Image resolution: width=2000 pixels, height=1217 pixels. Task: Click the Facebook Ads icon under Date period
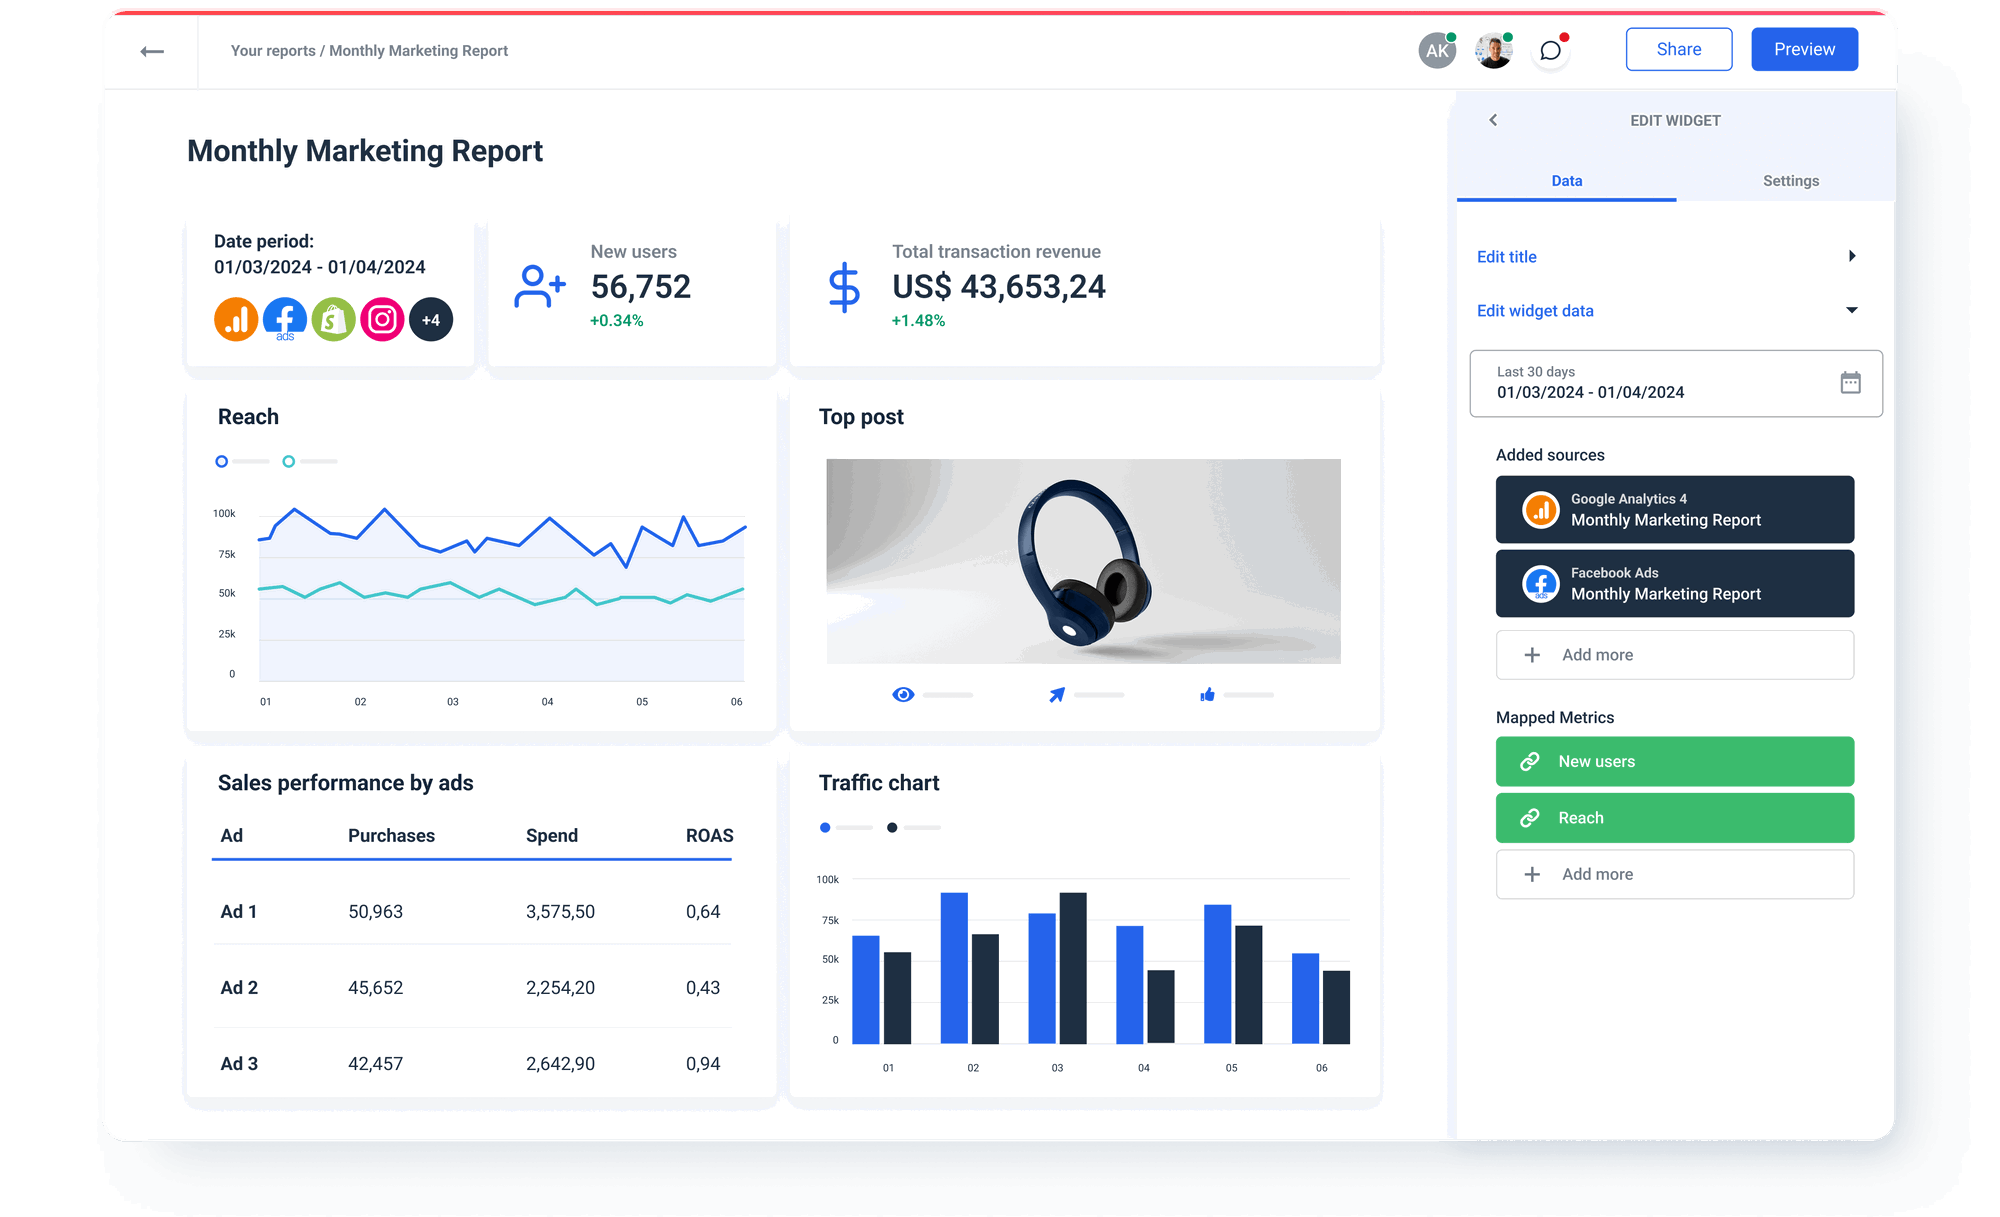pos(285,319)
